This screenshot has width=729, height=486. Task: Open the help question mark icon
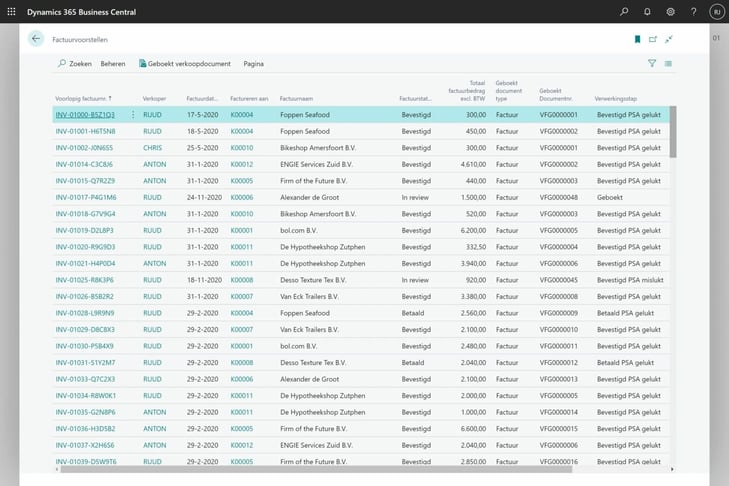[694, 12]
